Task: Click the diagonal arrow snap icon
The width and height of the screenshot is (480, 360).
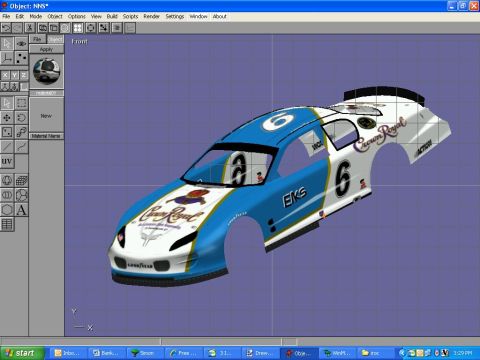Action: pyautogui.click(x=103, y=28)
